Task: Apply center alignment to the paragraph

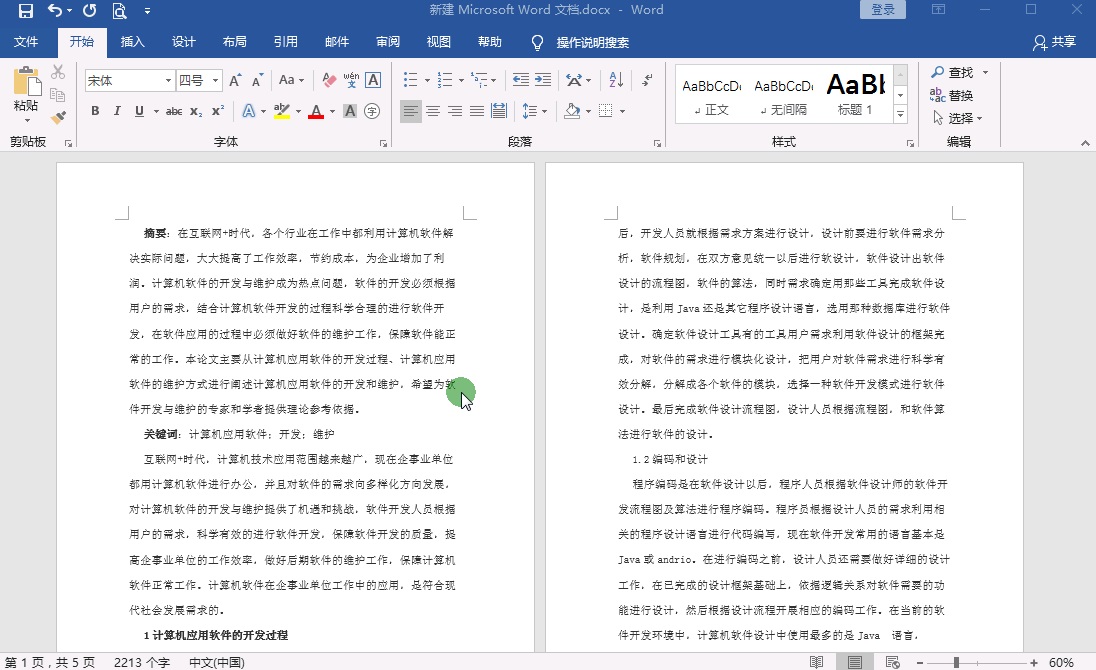Action: coord(433,111)
